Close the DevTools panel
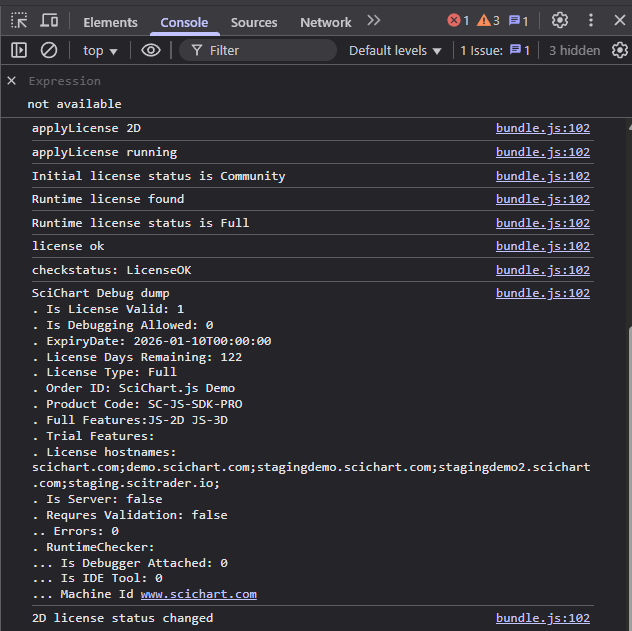Viewport: 632px width, 631px height. click(620, 20)
